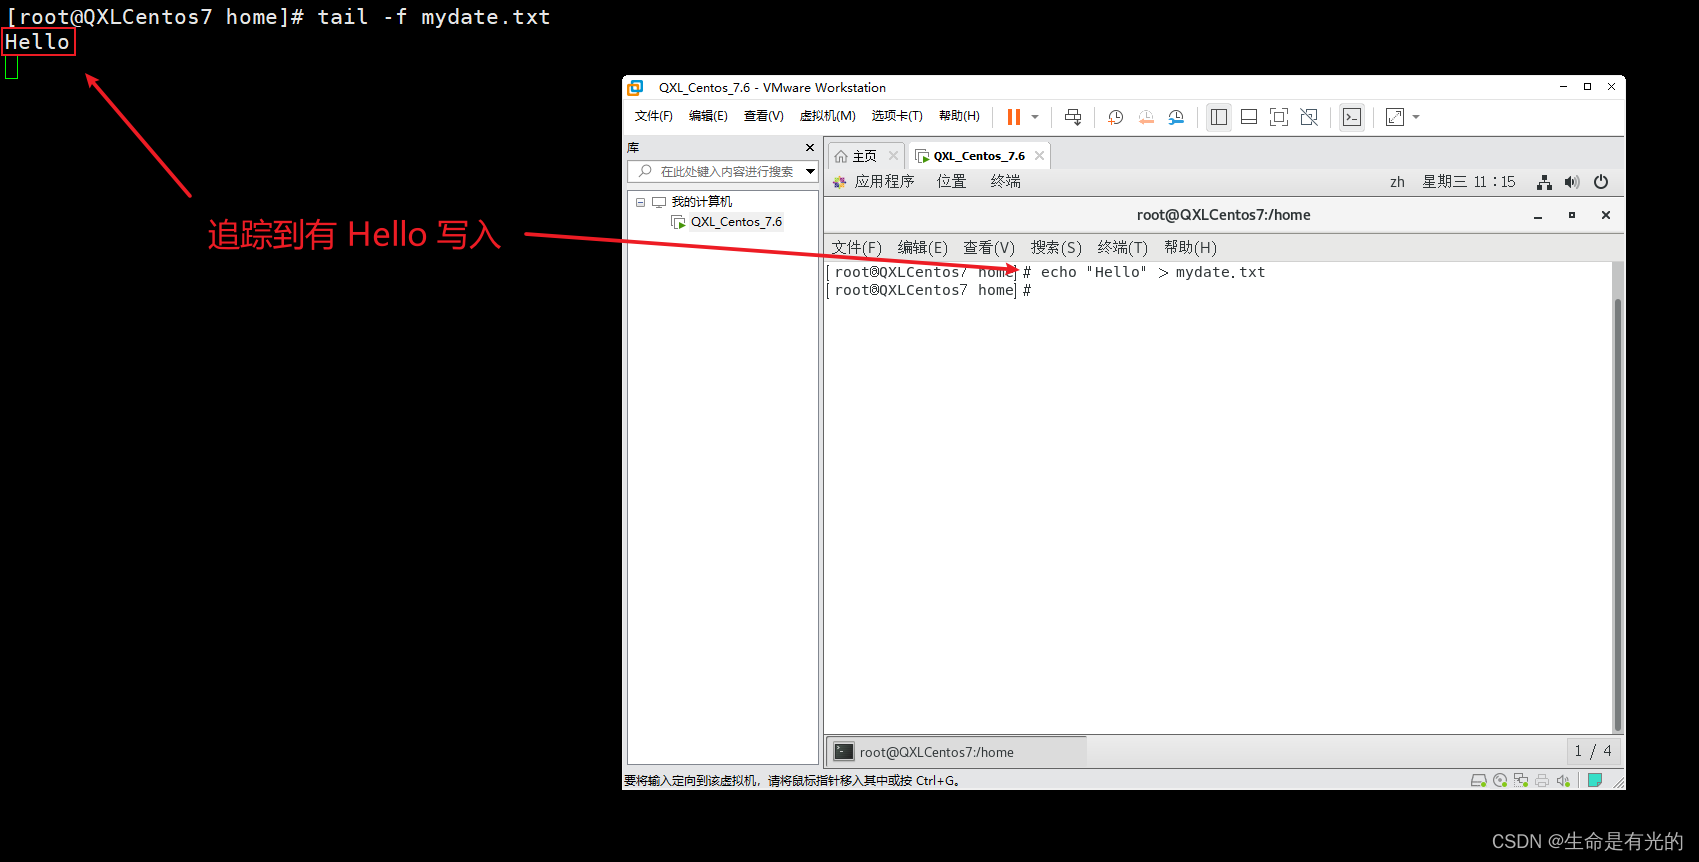Click the teal message log icon
The image size is (1699, 862).
tap(1595, 781)
